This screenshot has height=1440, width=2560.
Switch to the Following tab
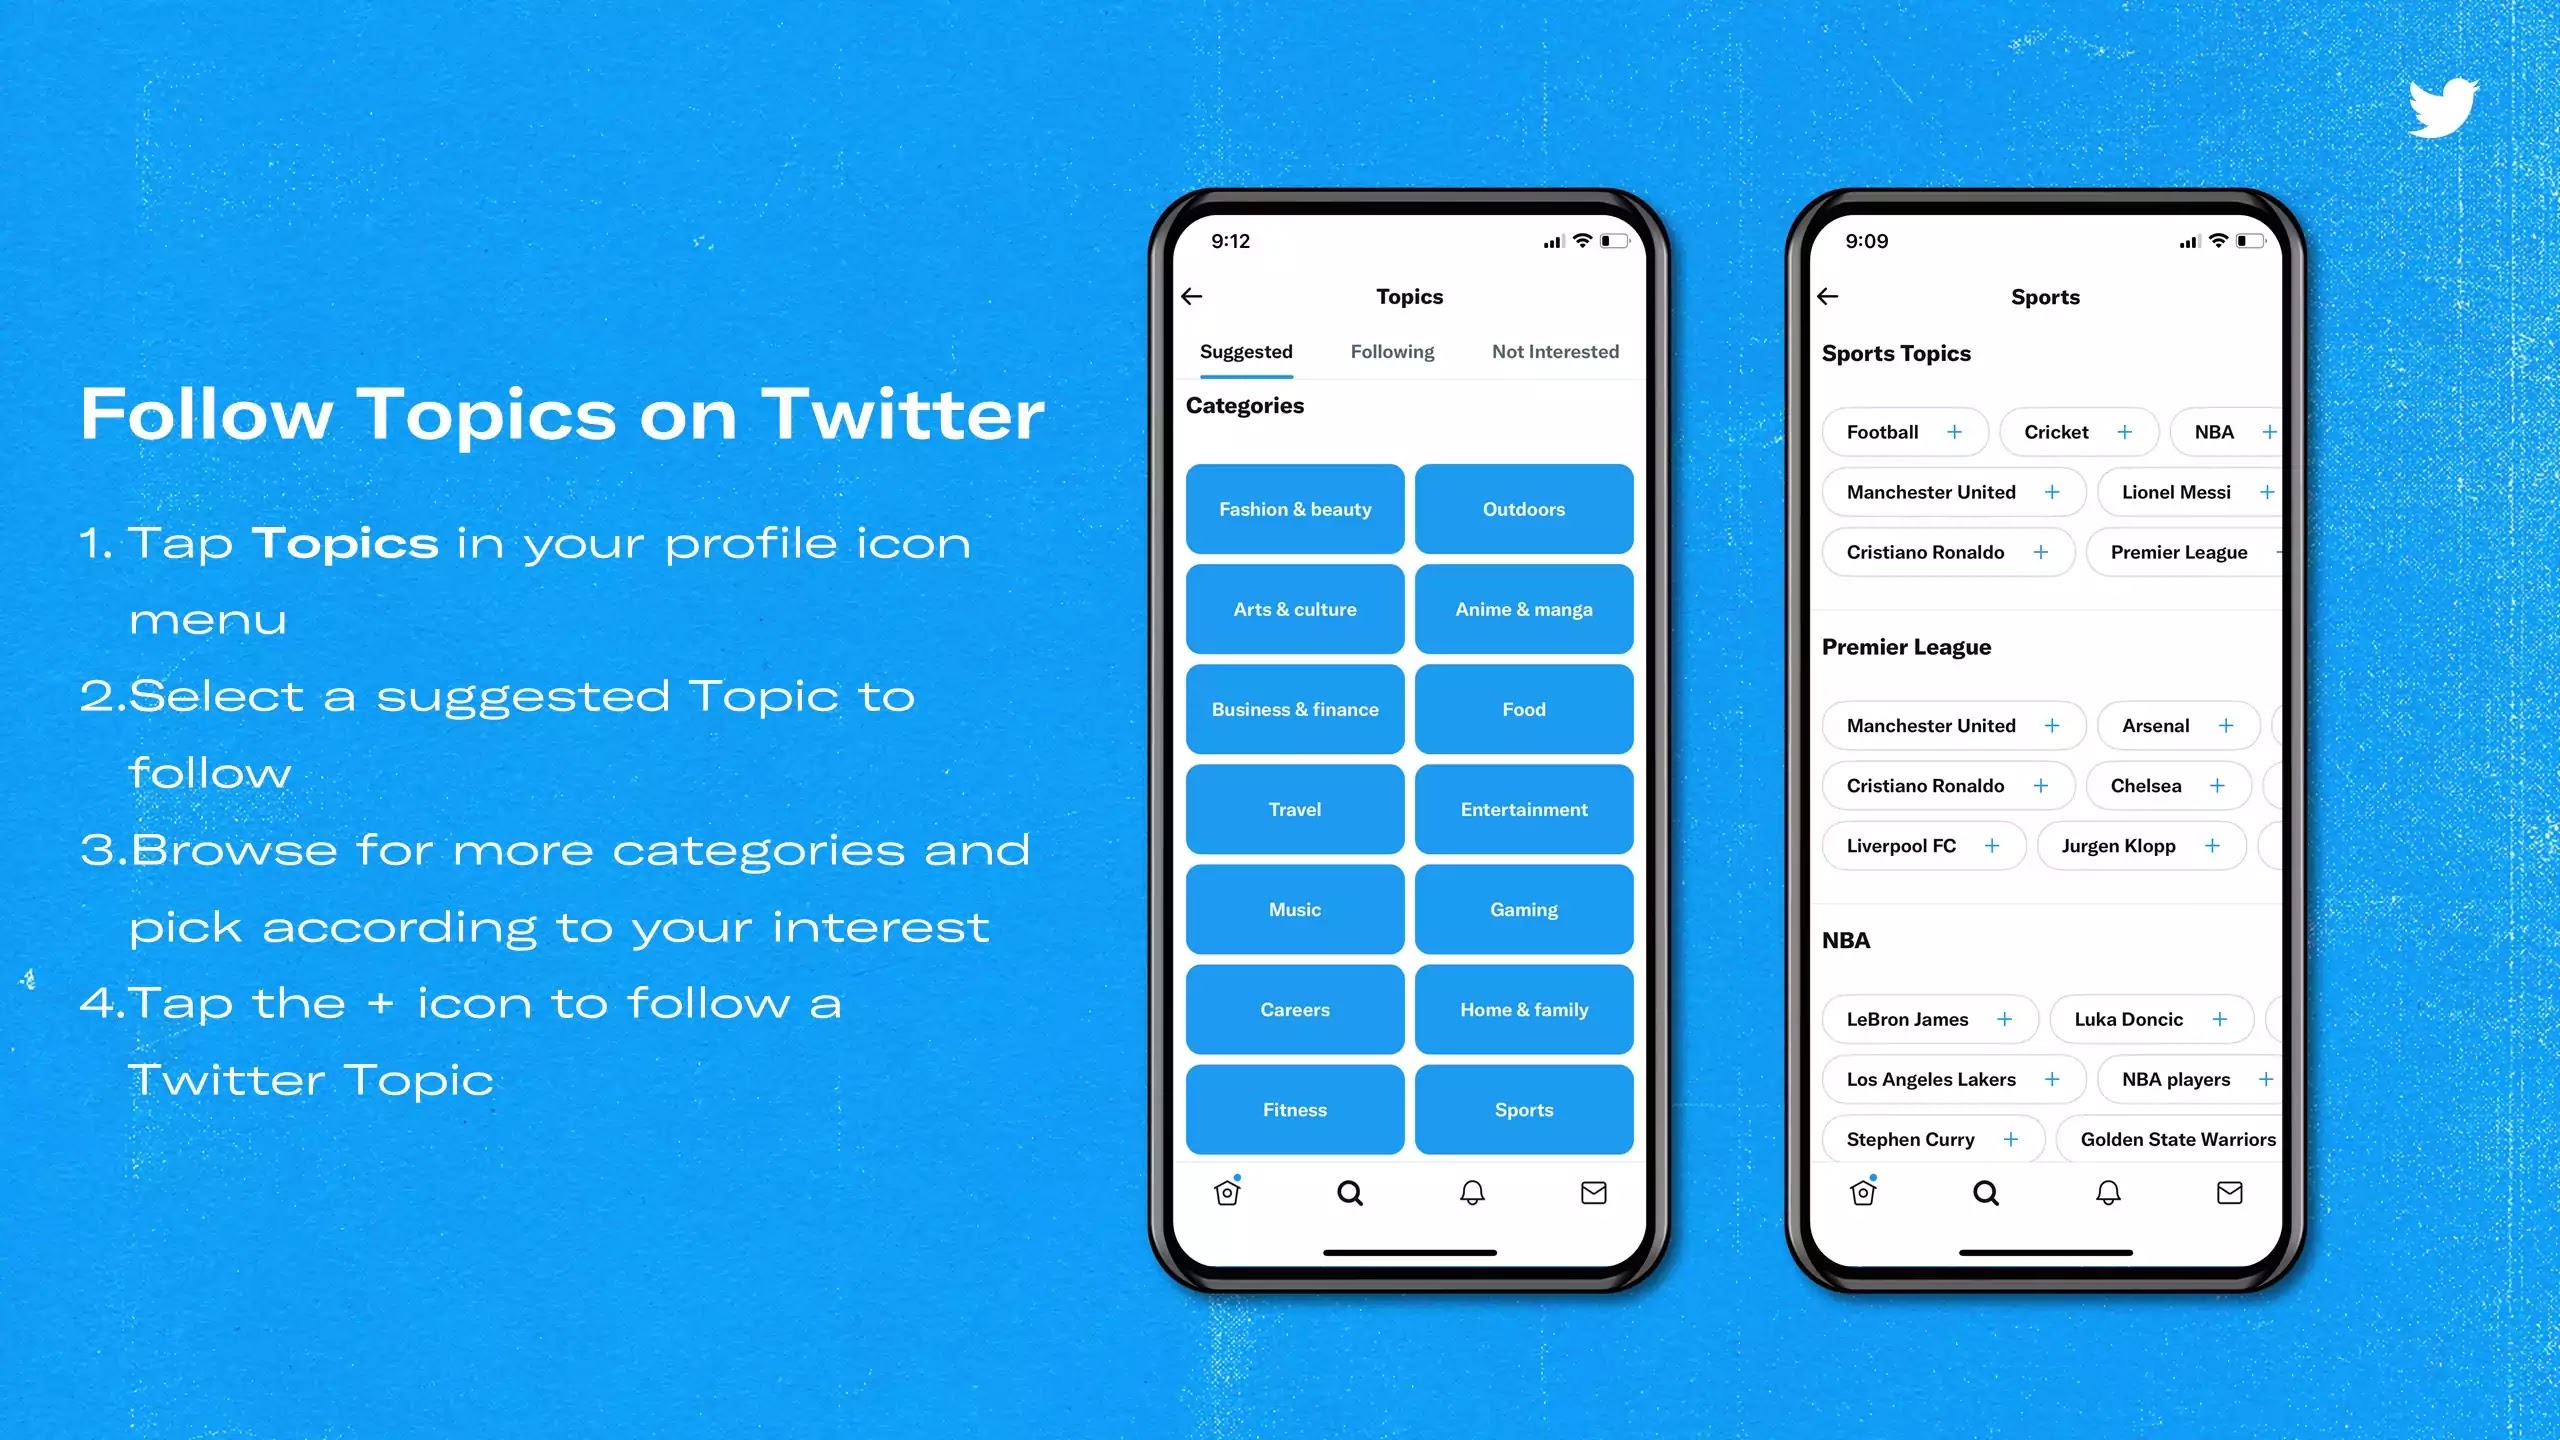(1393, 352)
